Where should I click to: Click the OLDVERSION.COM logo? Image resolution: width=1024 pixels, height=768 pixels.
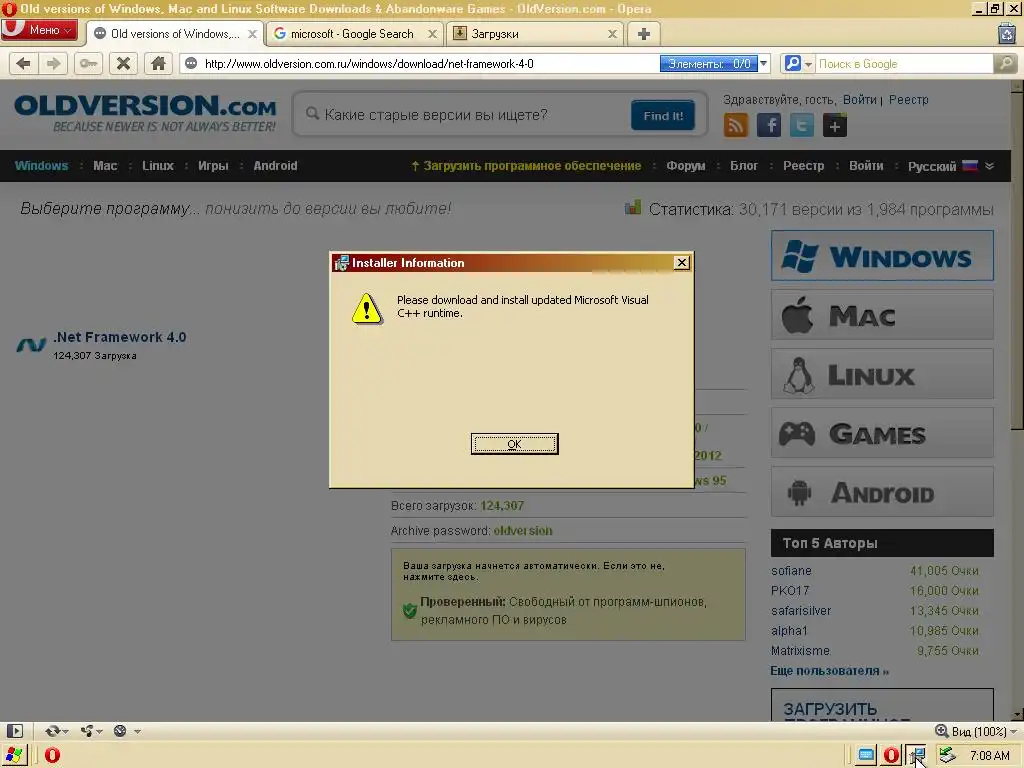point(145,113)
